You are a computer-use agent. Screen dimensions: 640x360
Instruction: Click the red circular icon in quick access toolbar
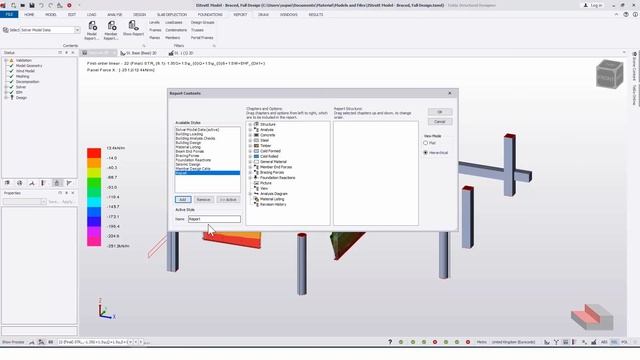69,5
